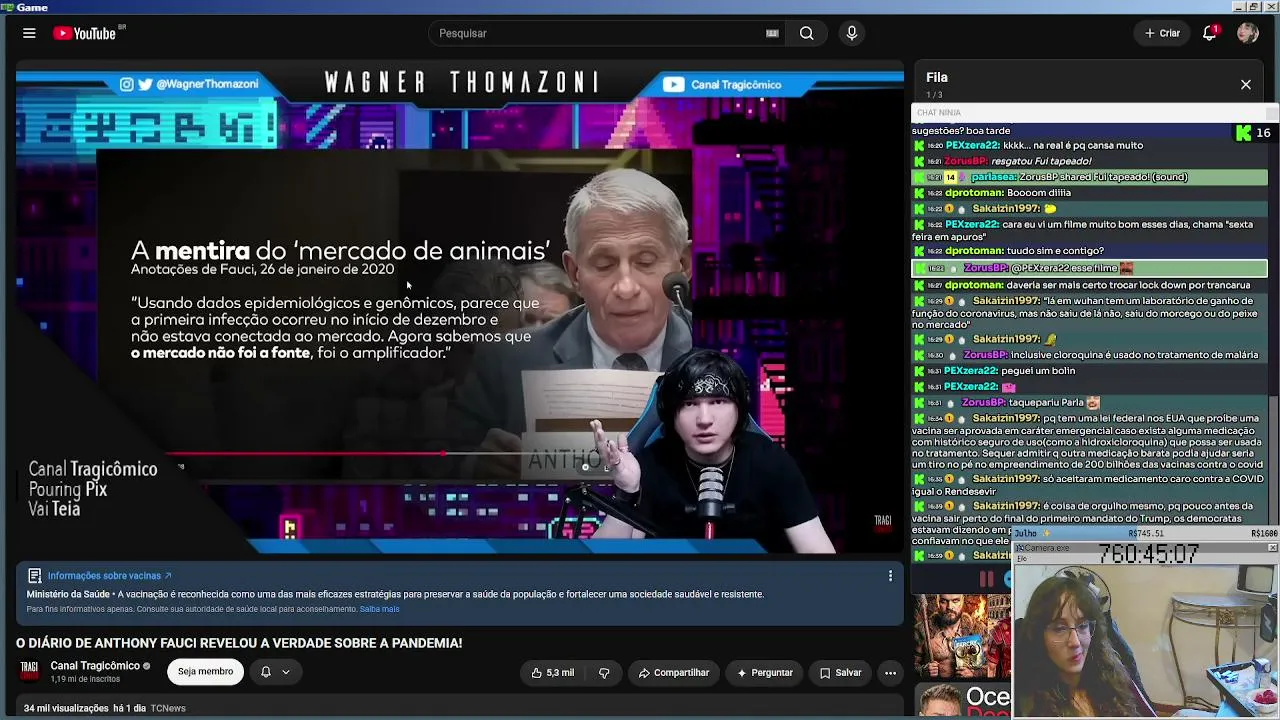The height and width of the screenshot is (720, 1280).
Task: Click the Seja membro button
Action: (205, 672)
